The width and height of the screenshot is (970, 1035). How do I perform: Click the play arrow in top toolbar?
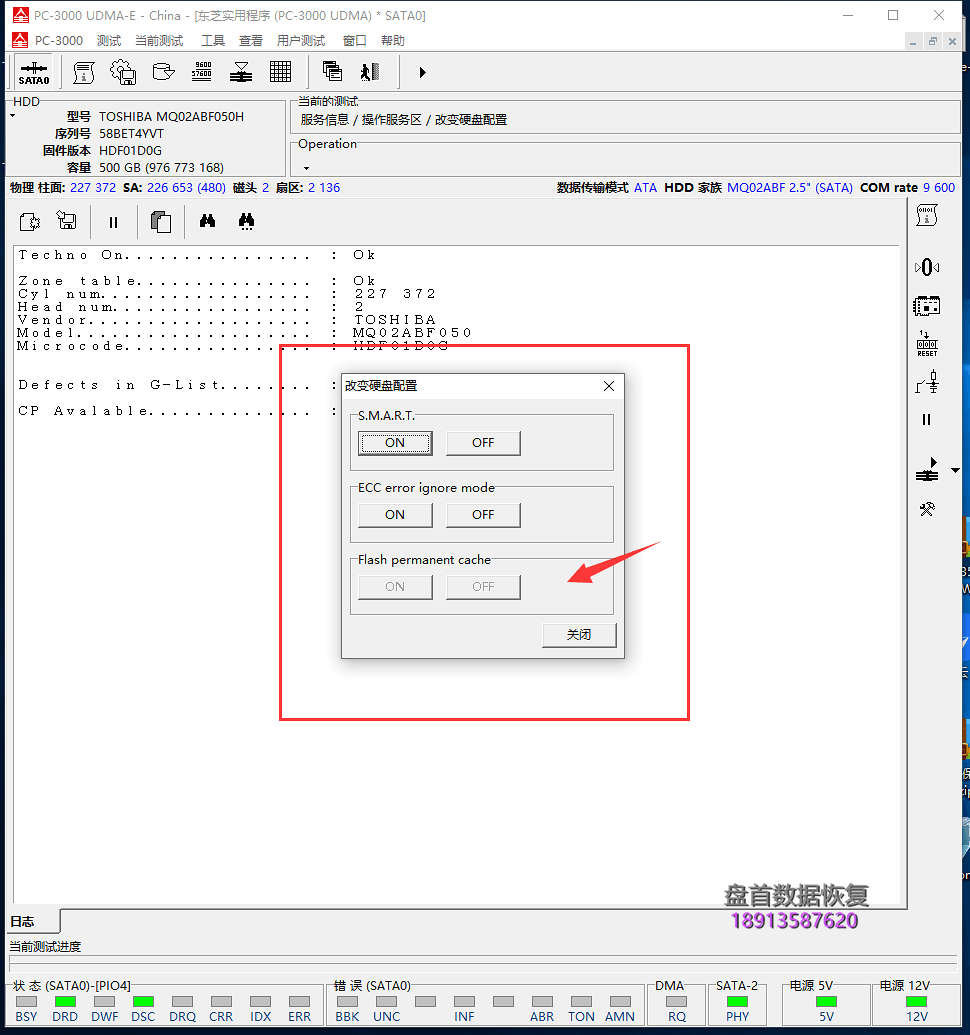point(422,72)
